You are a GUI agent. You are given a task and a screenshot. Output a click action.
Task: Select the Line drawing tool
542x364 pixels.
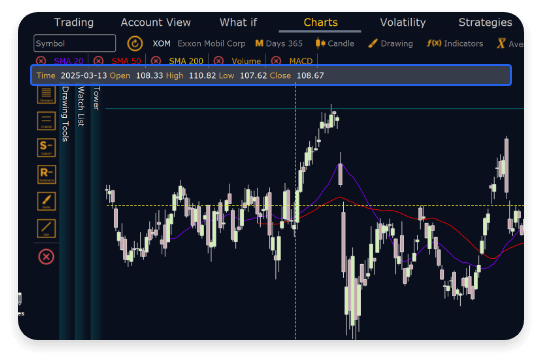(46, 228)
